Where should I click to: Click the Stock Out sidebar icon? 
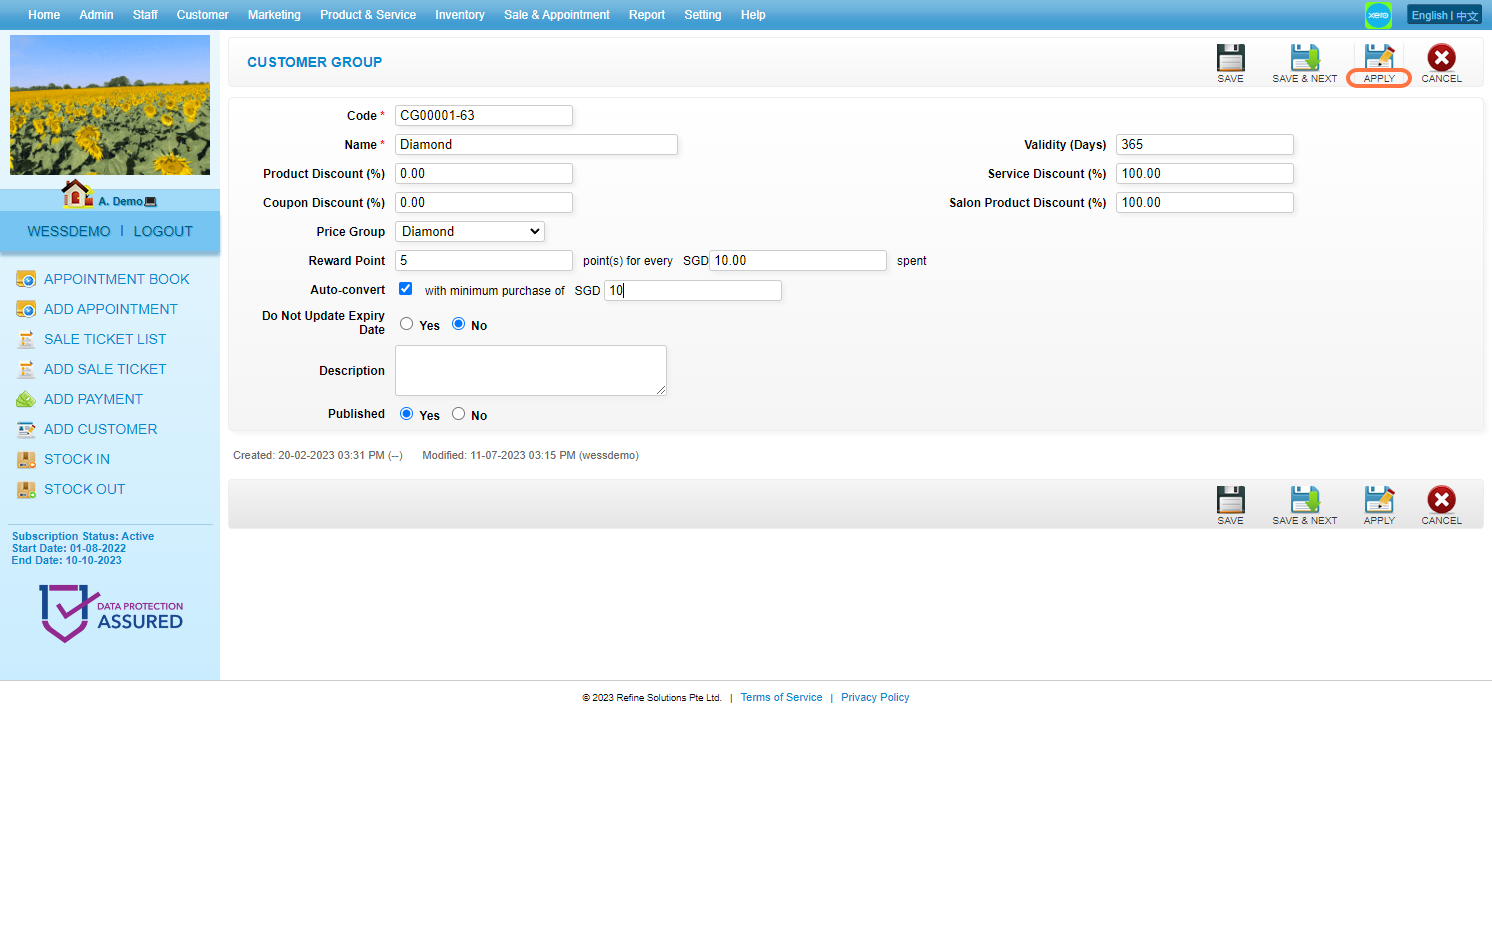(x=26, y=489)
